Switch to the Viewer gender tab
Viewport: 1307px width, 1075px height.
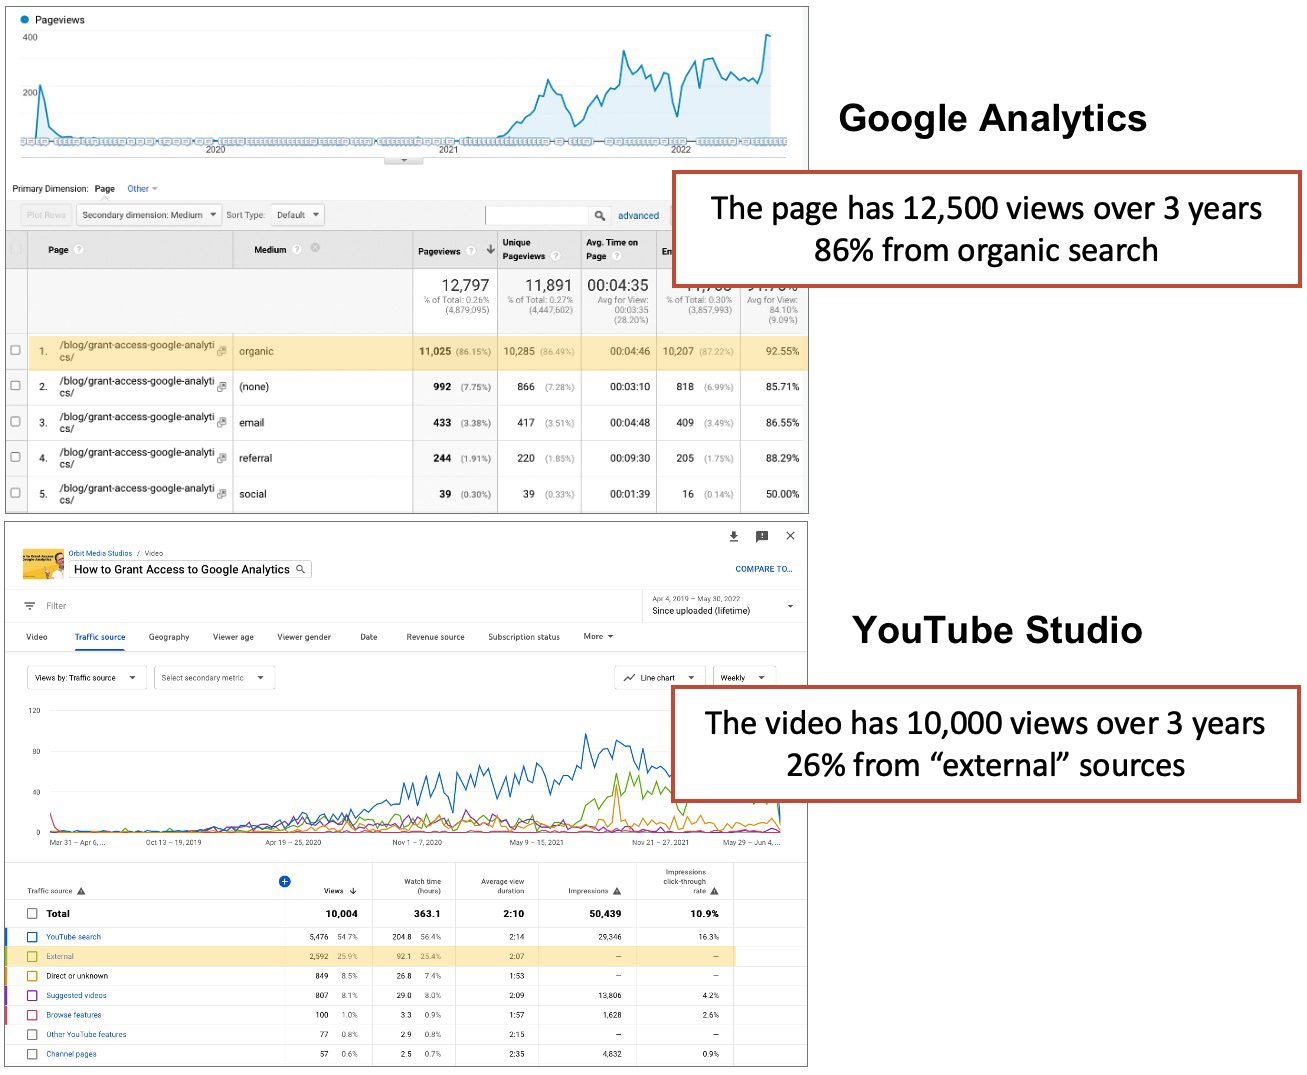304,637
